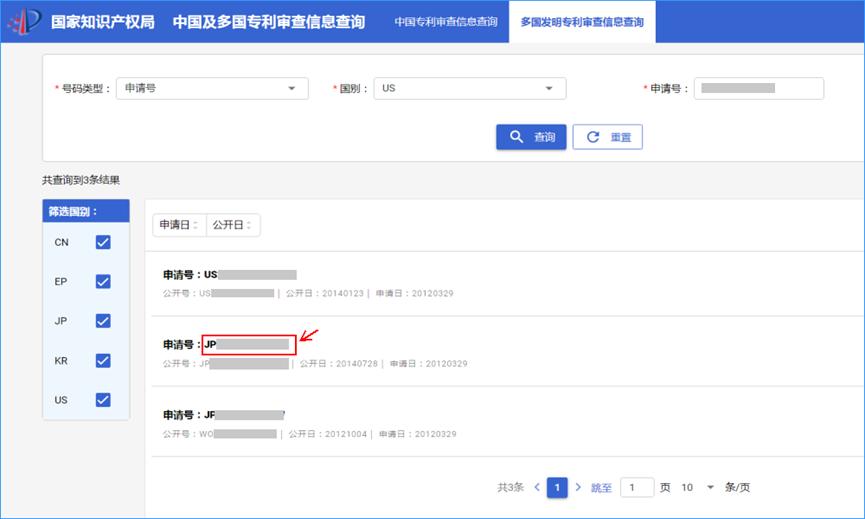This screenshot has height=519, width=865.
Task: Open the 国别 dropdown showing US
Action: (469, 88)
